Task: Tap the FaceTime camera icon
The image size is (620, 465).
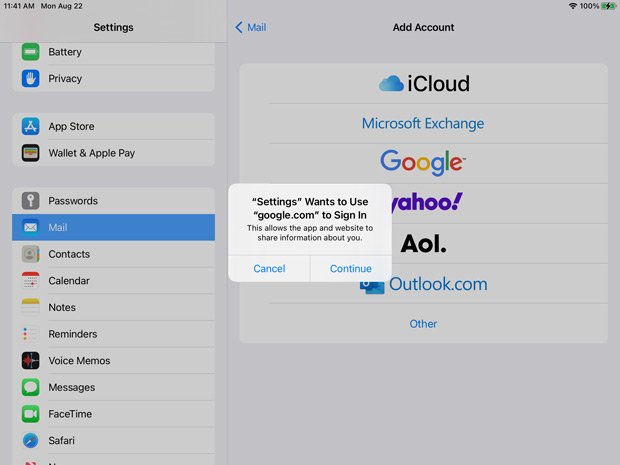Action: click(x=30, y=414)
